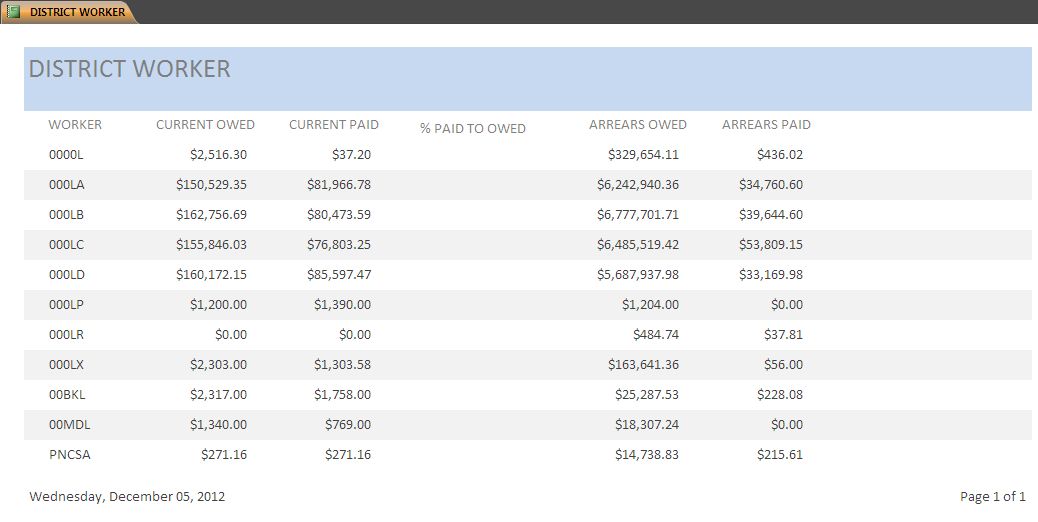Click the report icon on DISTRICT WORKER tab
1038x522 pixels.
13,12
